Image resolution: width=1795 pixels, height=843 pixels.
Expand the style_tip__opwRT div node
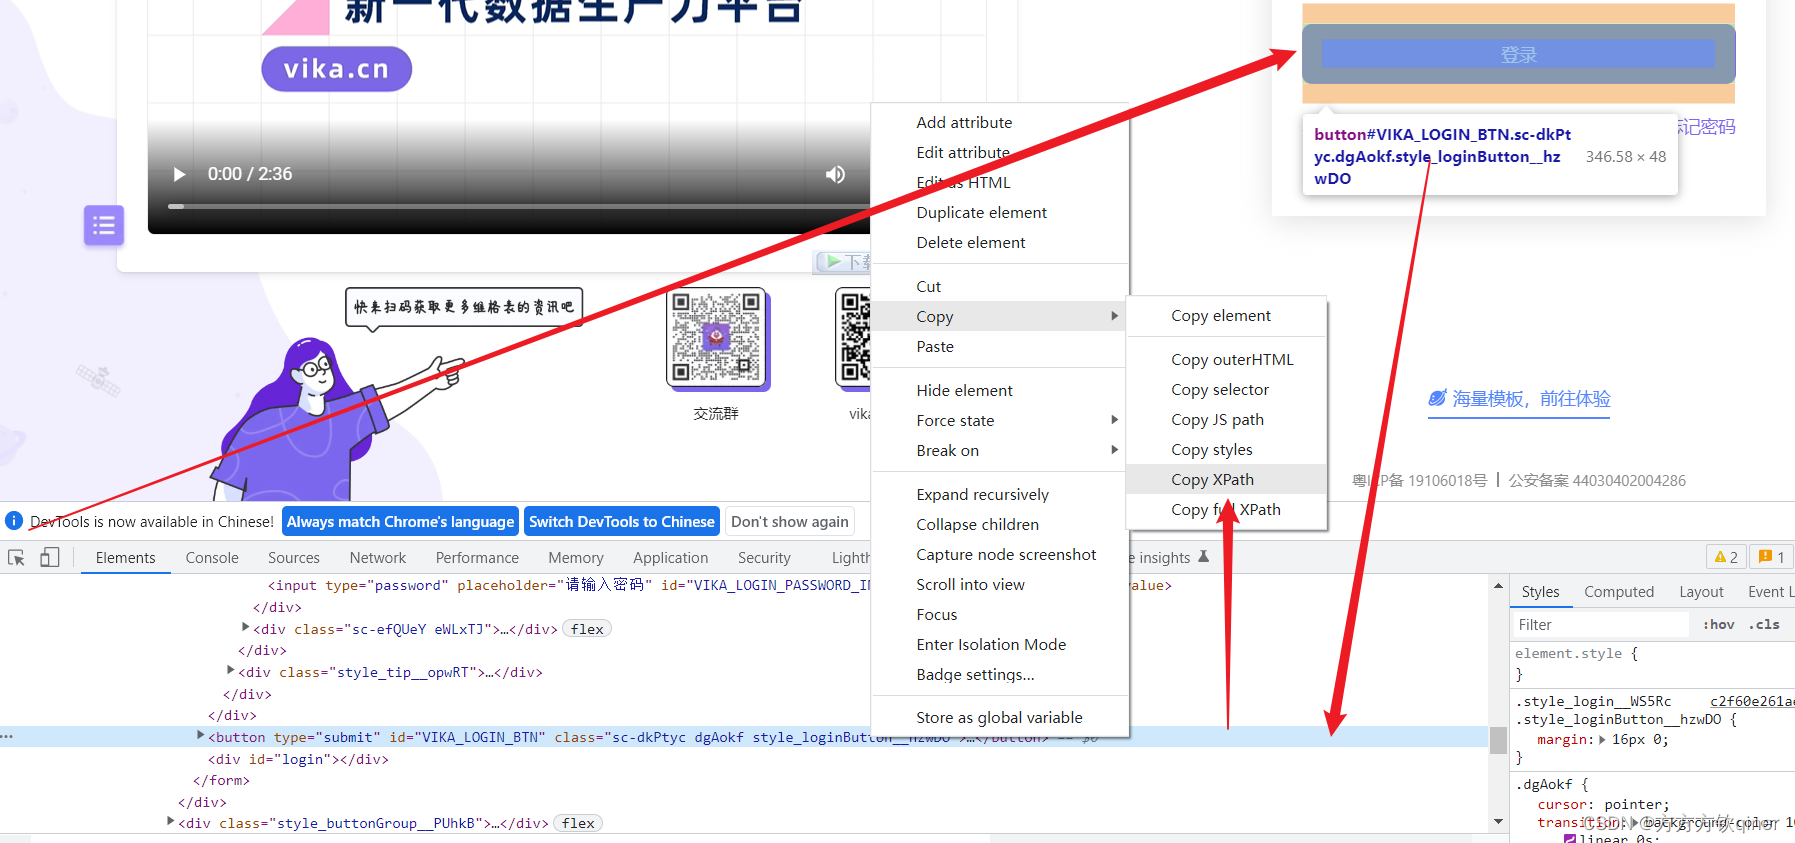231,670
